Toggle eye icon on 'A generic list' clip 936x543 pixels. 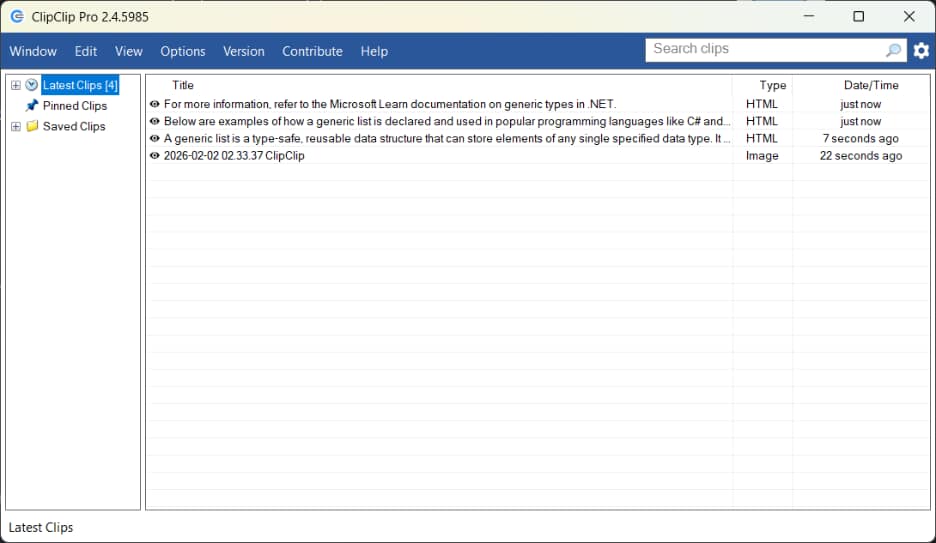(x=155, y=138)
